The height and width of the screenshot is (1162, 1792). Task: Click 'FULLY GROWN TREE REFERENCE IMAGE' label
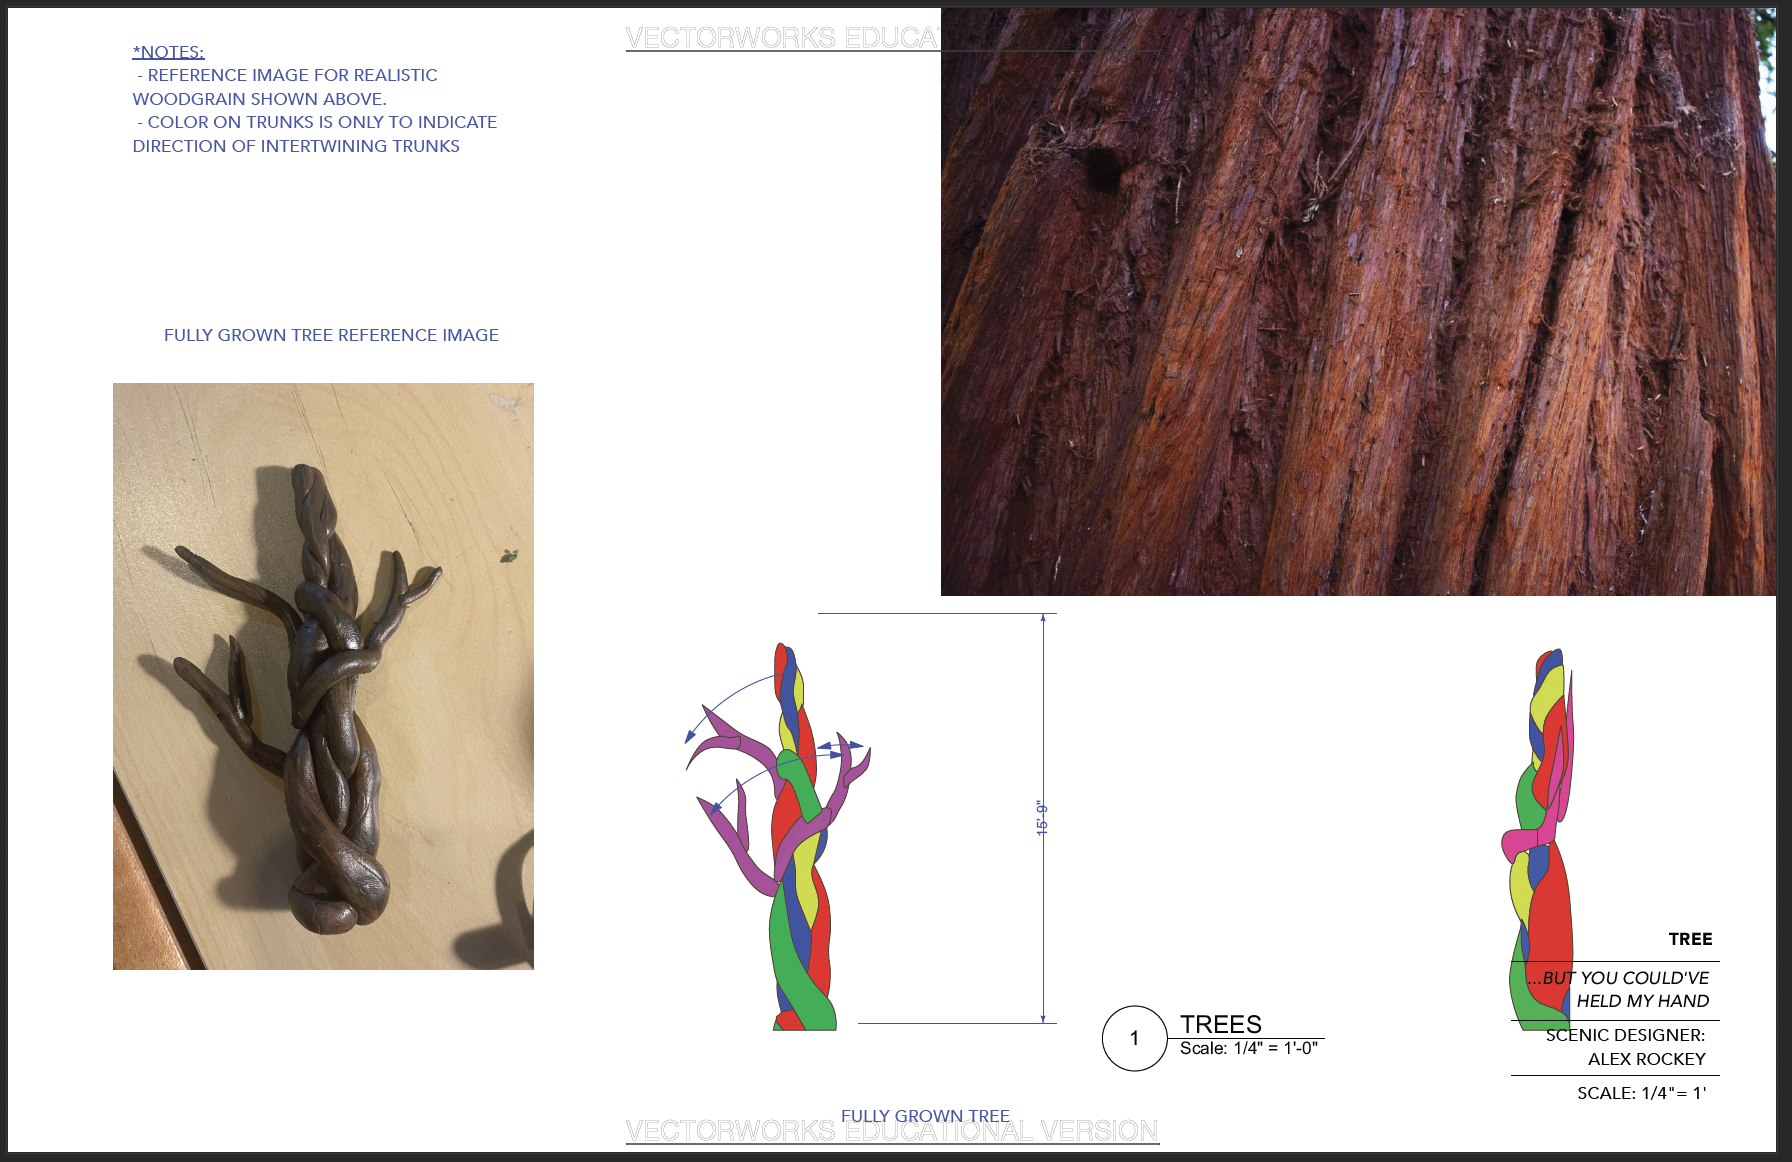[331, 335]
